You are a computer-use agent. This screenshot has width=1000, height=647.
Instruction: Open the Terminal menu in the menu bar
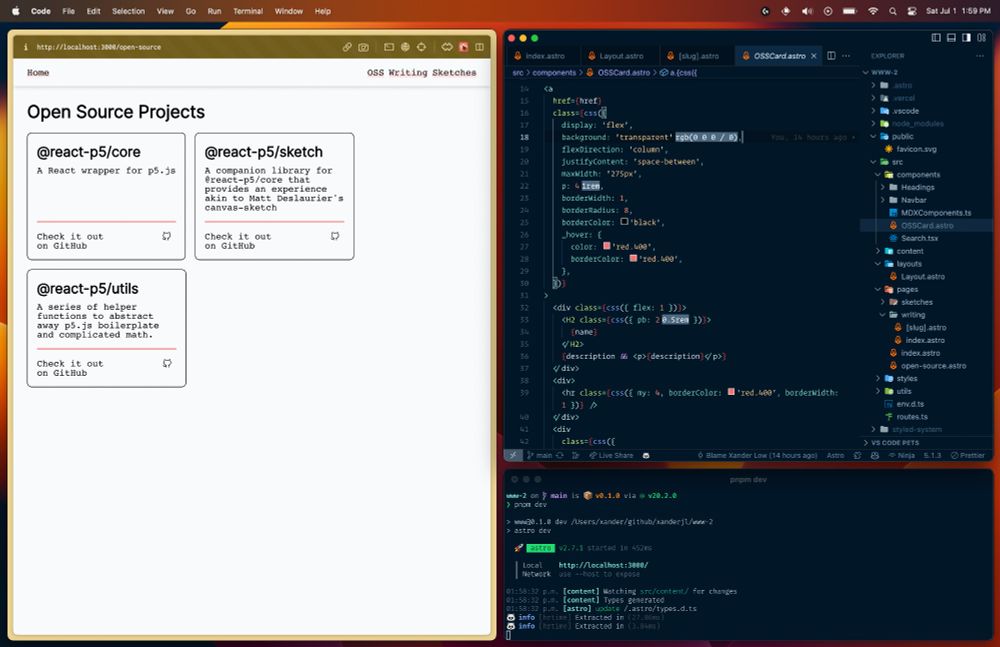(248, 11)
